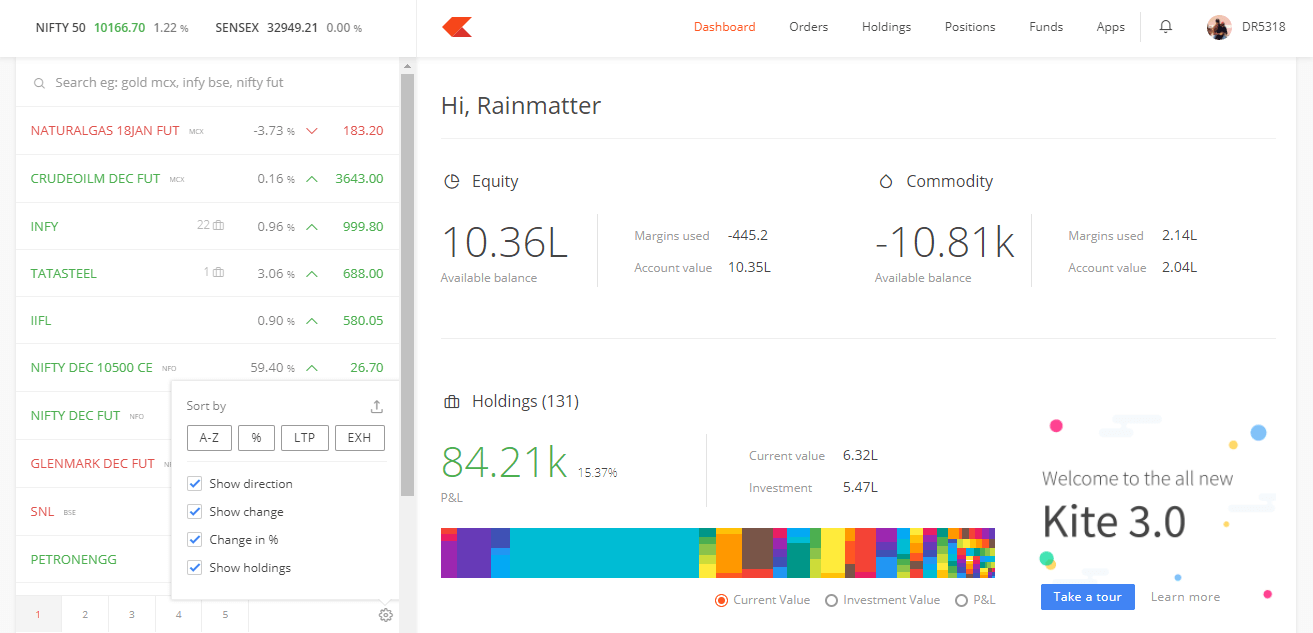
Task: Switch to watchlist tab 1
Action: click(39, 615)
